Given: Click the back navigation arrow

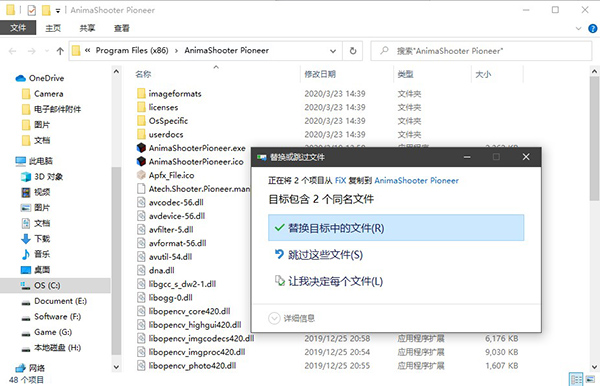Looking at the screenshot, I should 12,51.
